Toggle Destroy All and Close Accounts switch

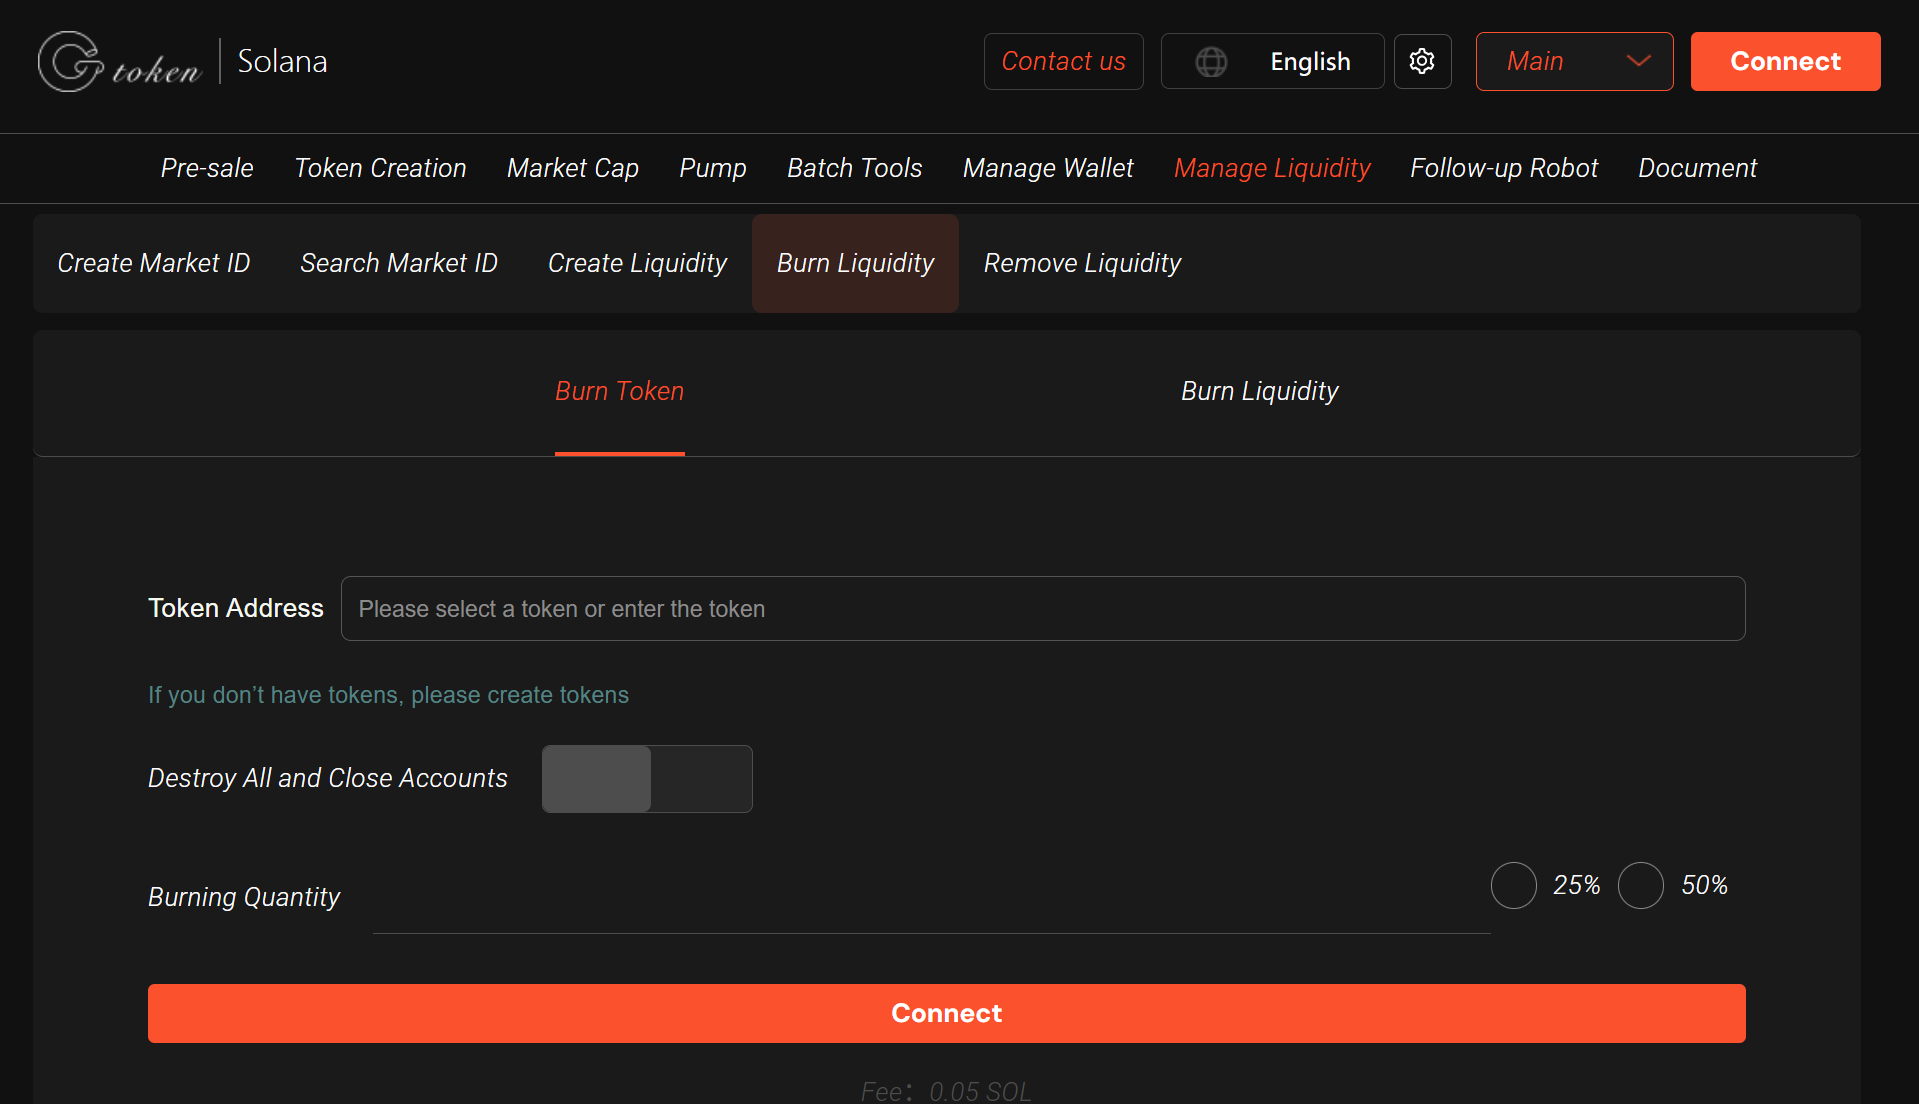tap(646, 779)
